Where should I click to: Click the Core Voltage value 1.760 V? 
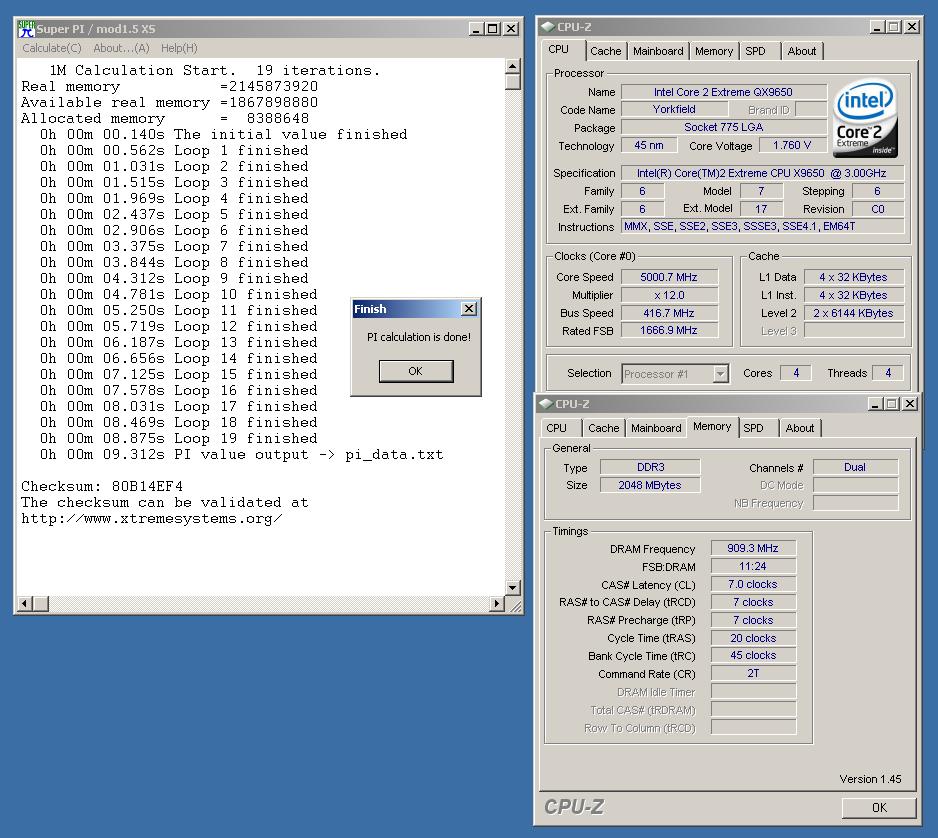(792, 145)
